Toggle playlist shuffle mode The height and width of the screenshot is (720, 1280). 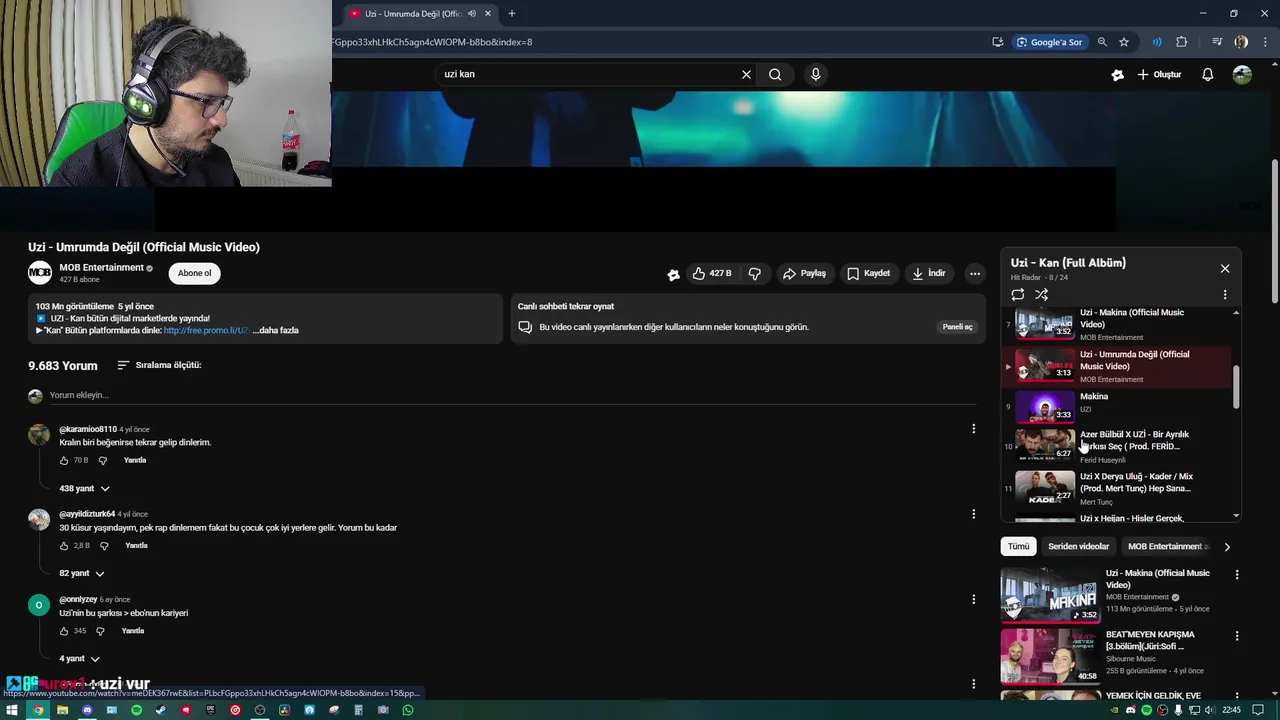click(x=1042, y=295)
